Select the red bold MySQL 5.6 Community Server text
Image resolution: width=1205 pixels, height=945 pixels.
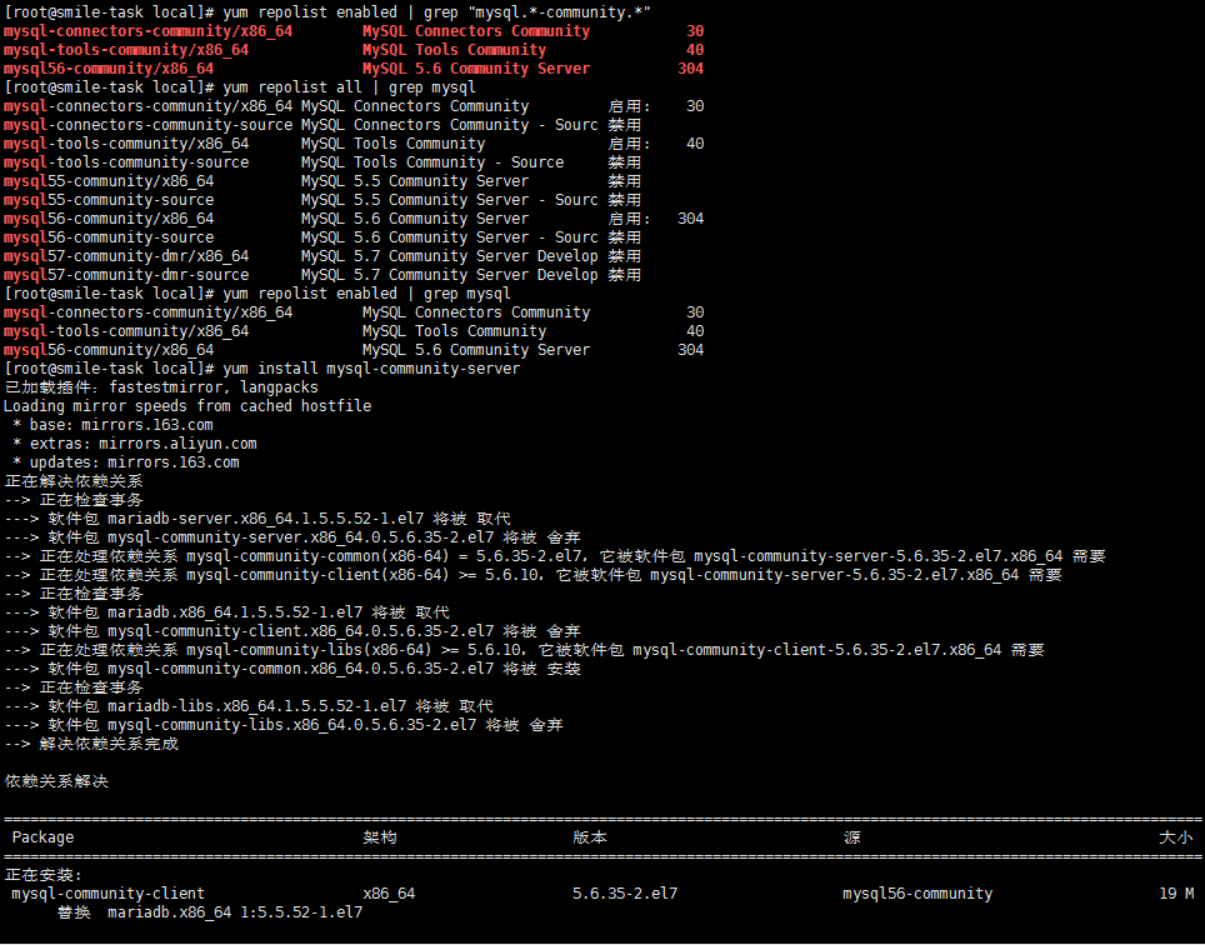pyautogui.click(x=476, y=69)
